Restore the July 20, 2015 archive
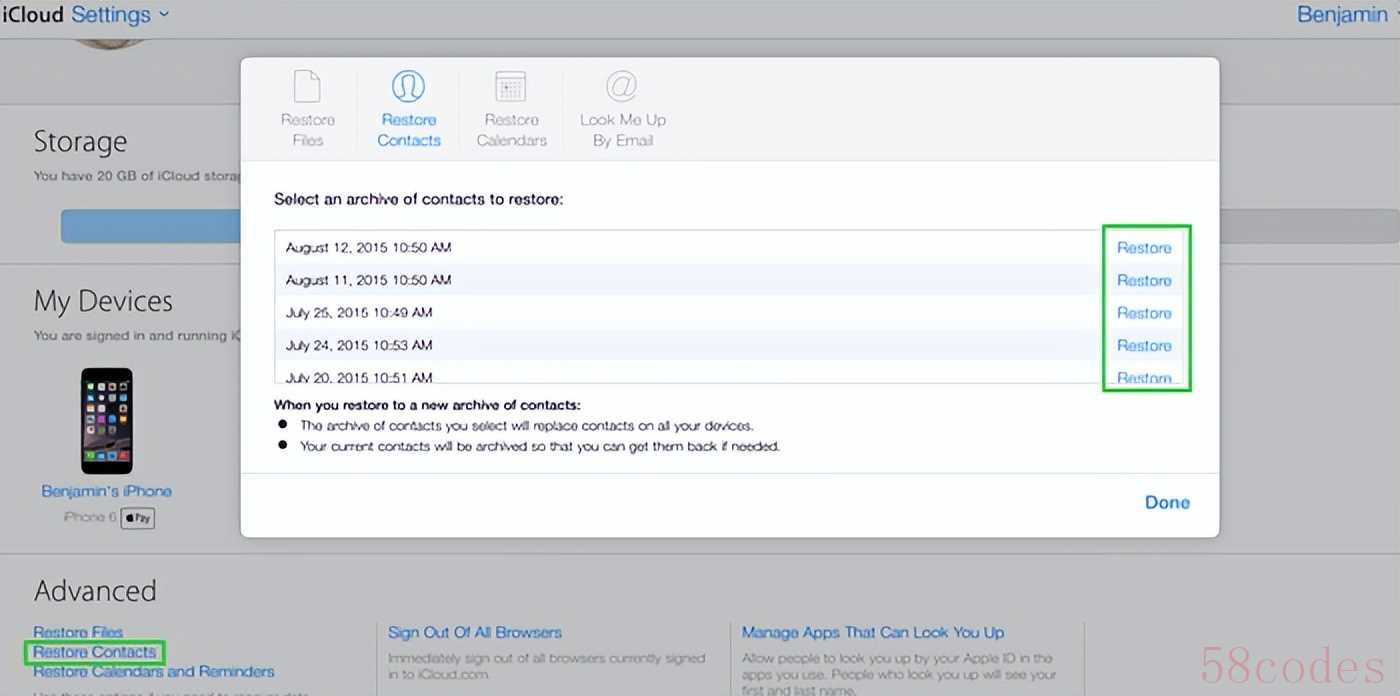The image size is (1400, 696). (1144, 377)
